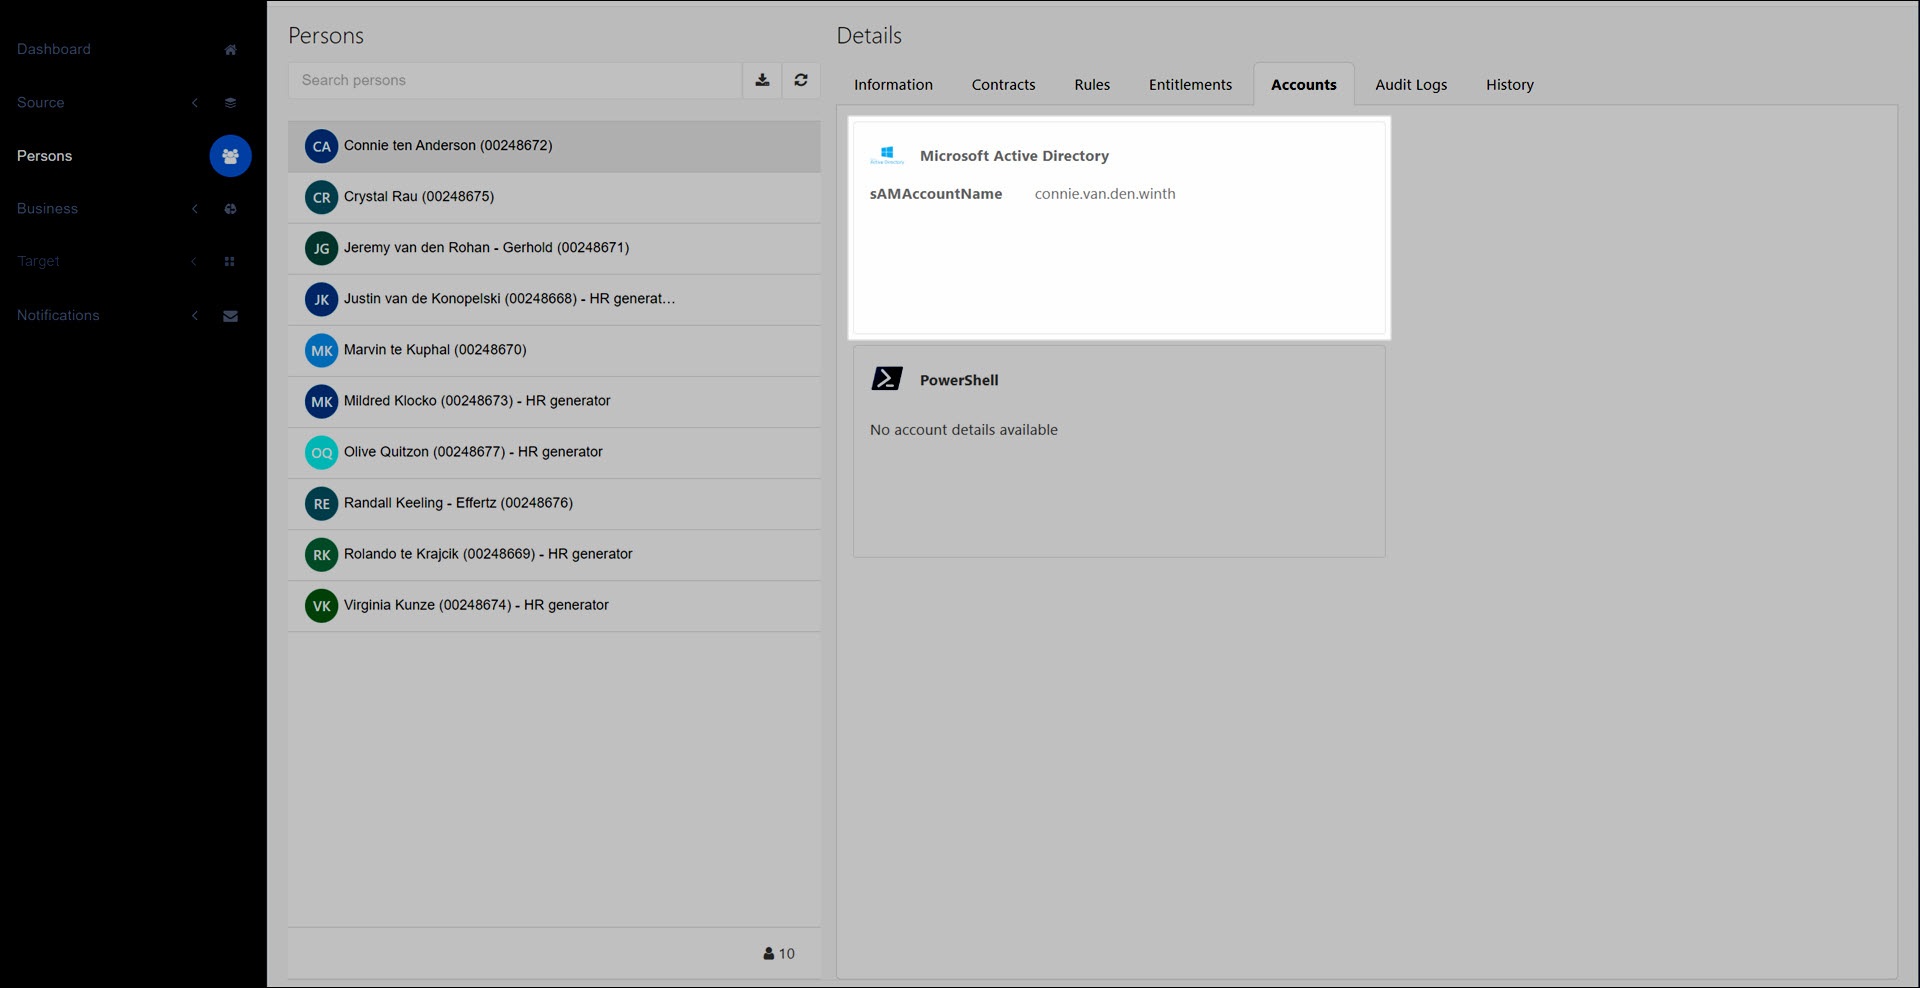Select Virginia Kunze (00248674) - HR generator

pyautogui.click(x=554, y=605)
